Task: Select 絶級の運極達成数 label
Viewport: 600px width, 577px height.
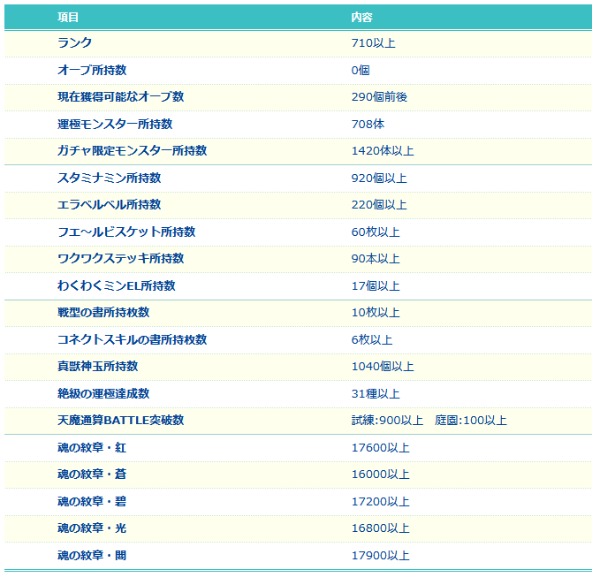Action: pos(103,394)
